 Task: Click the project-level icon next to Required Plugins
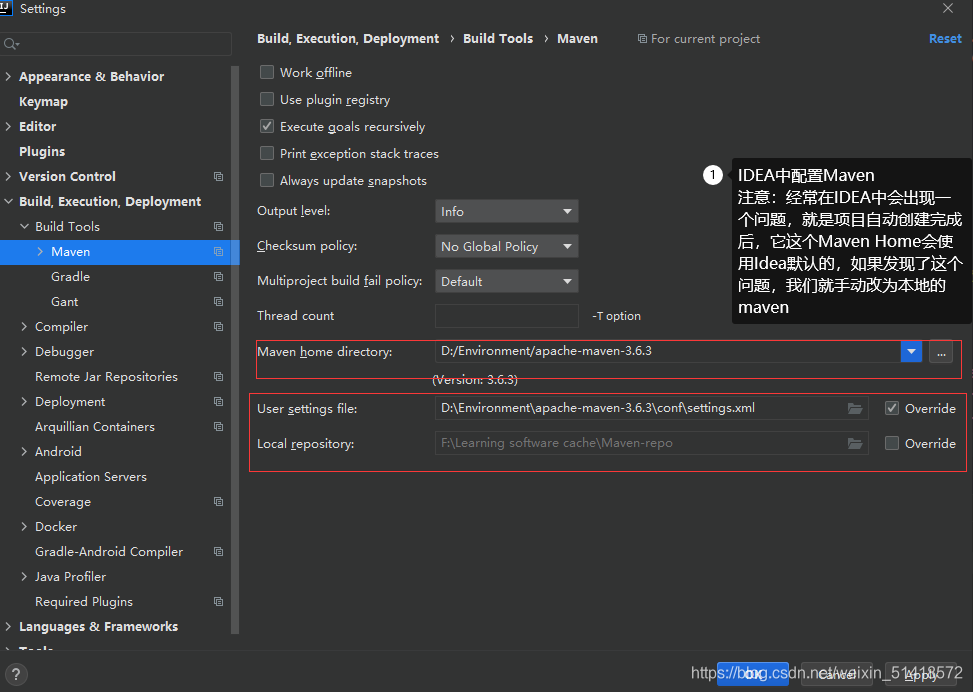tap(218, 601)
